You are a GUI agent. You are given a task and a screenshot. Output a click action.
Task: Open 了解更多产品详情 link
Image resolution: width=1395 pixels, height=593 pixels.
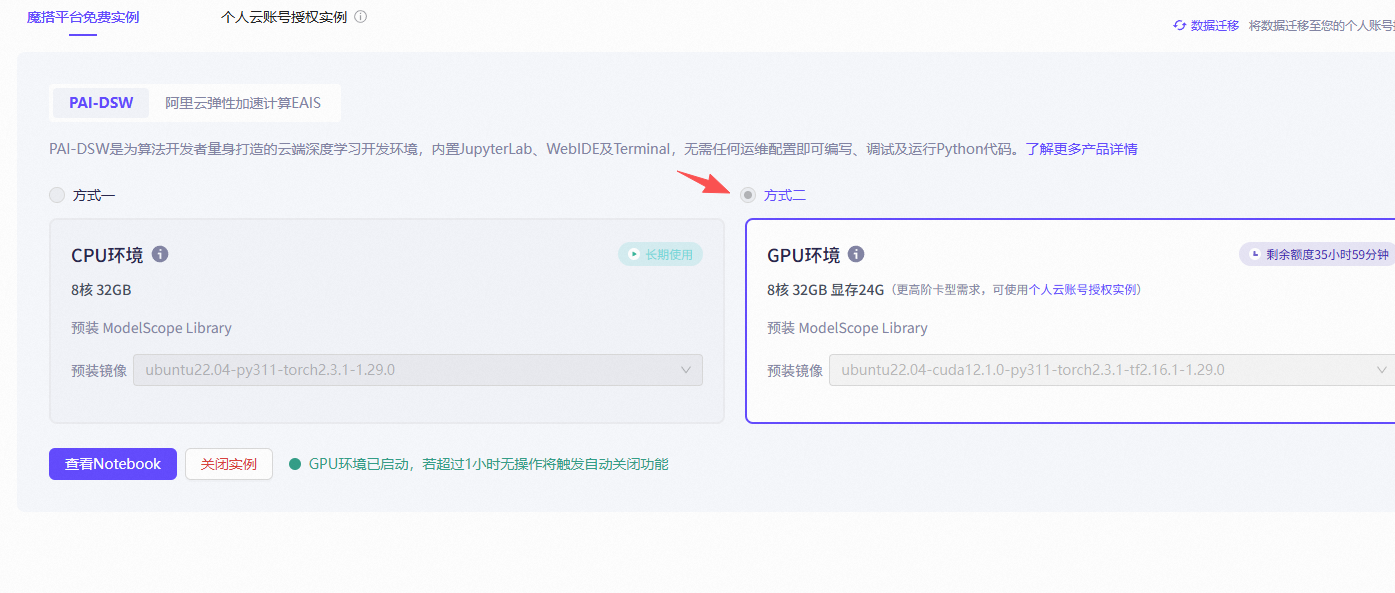(x=1081, y=149)
